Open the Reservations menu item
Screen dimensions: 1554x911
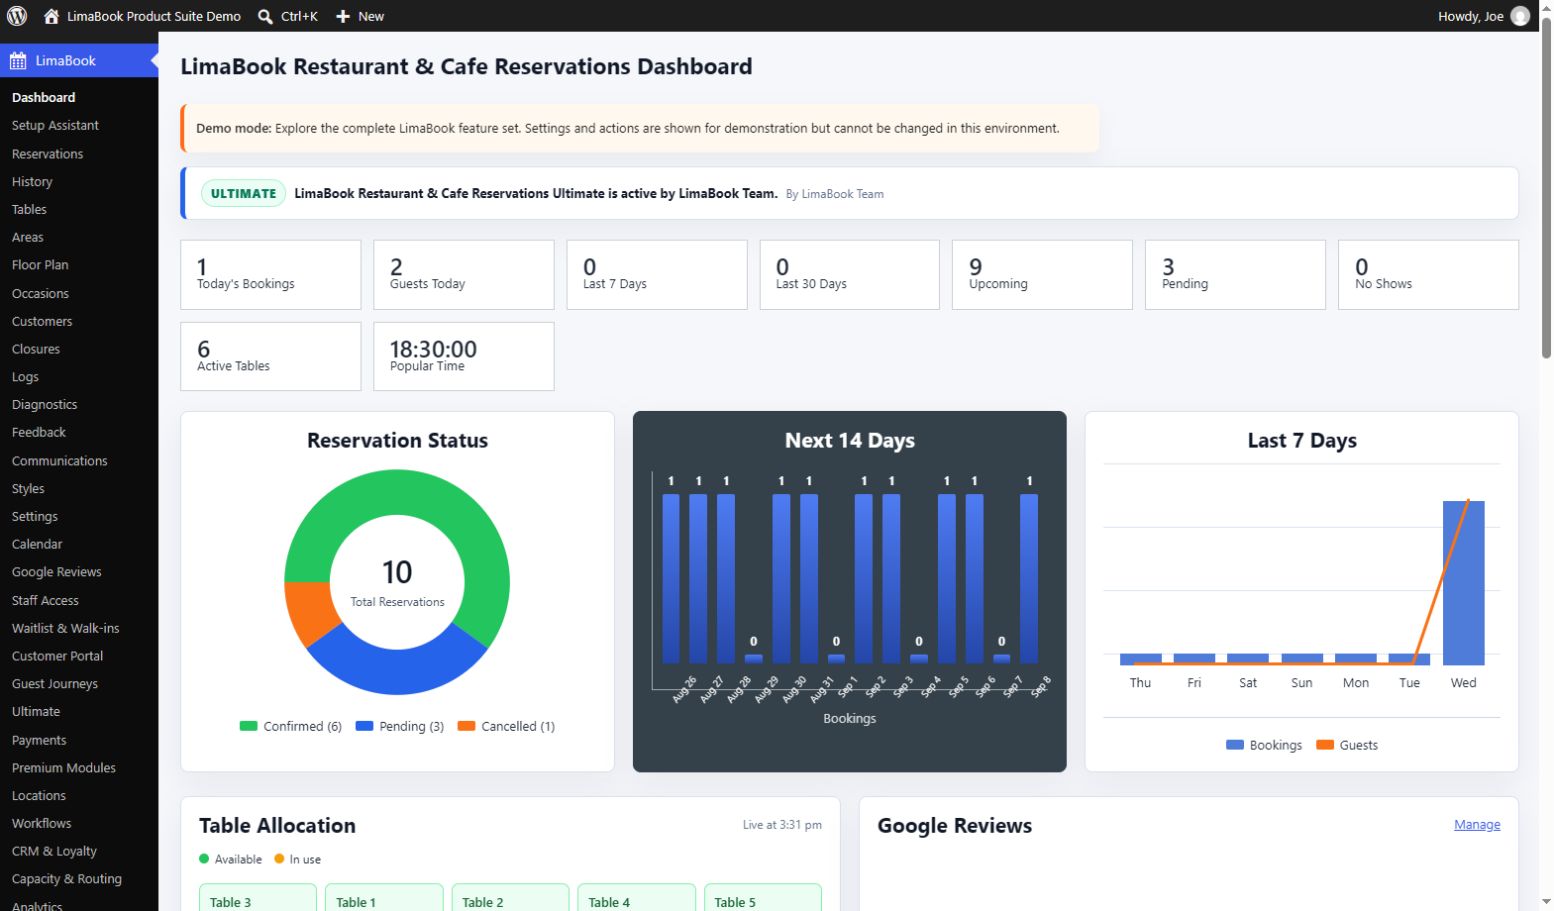(x=47, y=154)
